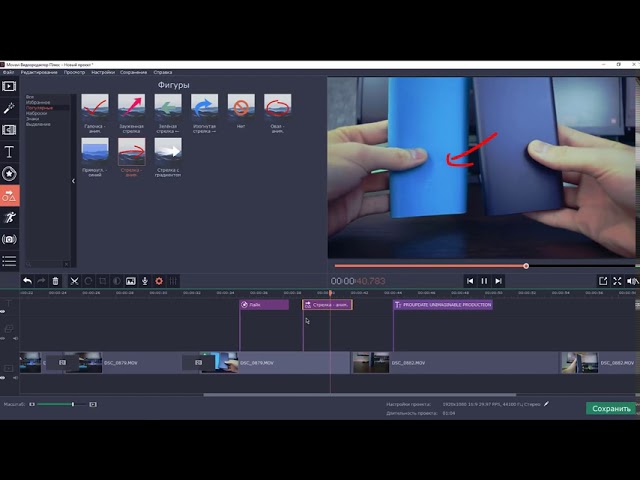Click the zoom-in icon after the scale slider
This screenshot has height=480, width=640.
point(93,404)
